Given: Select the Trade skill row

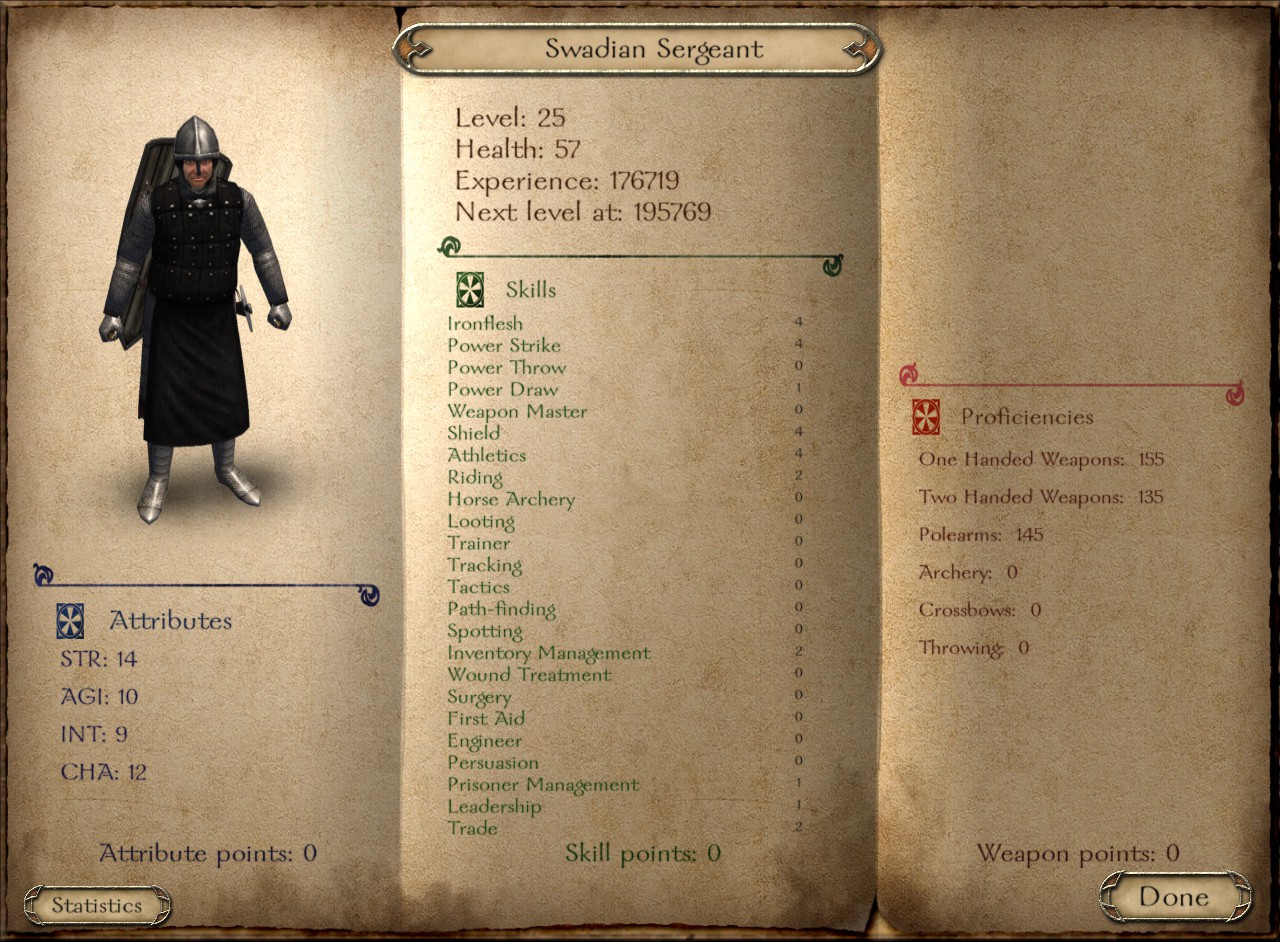Looking at the screenshot, I should tap(626, 828).
